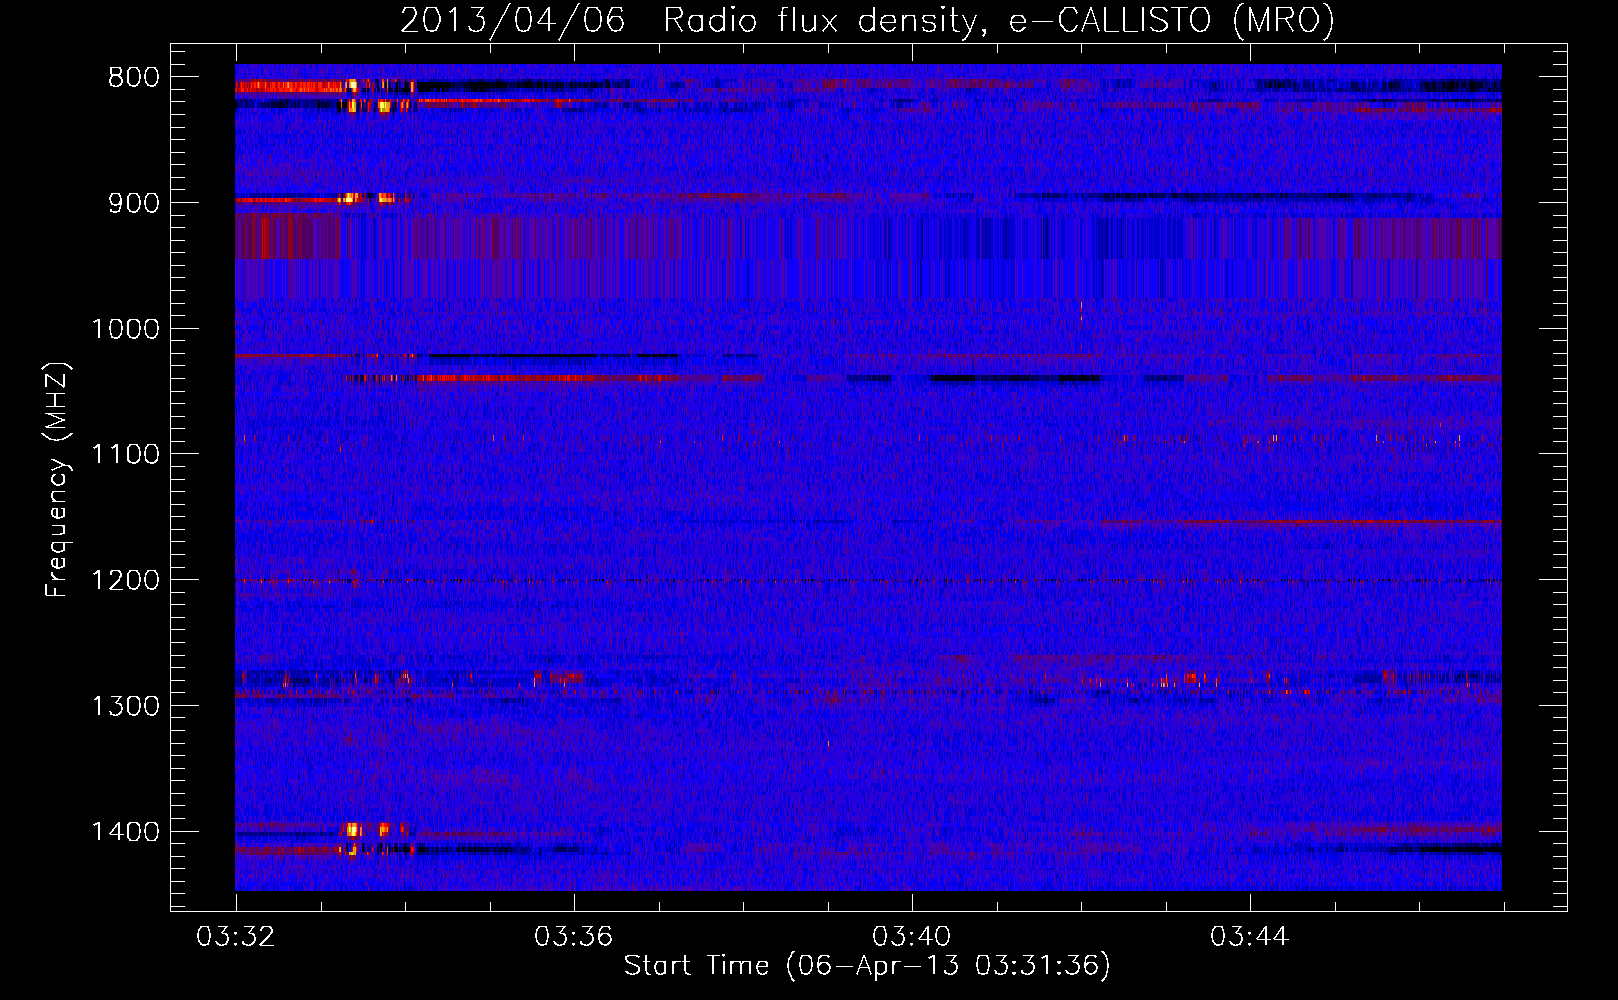1618x1000 pixels.
Task: Click the "Start Time (06-Apr-13 03:31:36)" axis title
Action: tap(867, 966)
